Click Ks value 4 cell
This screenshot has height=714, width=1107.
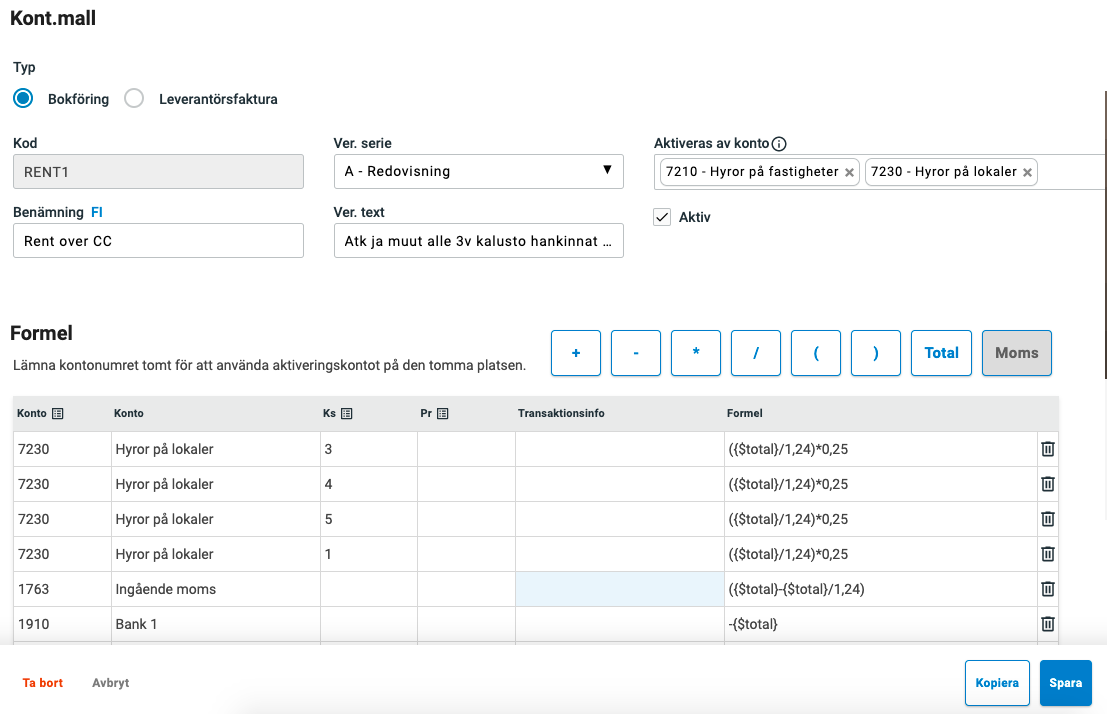pyautogui.click(x=369, y=484)
